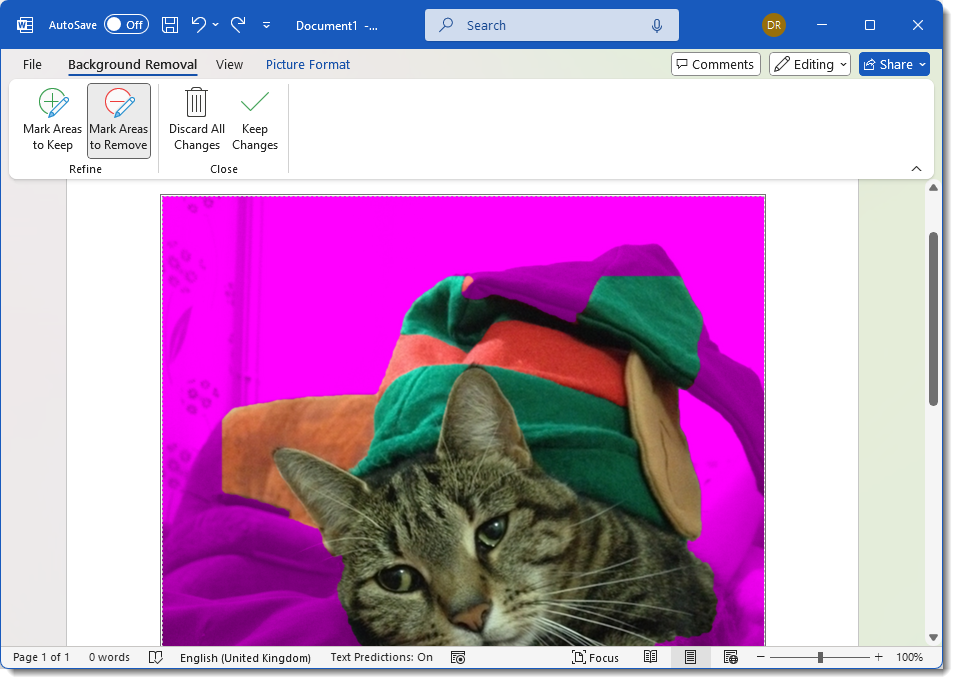Click the microphone icon in Search box
The image size is (958, 684).
click(657, 25)
